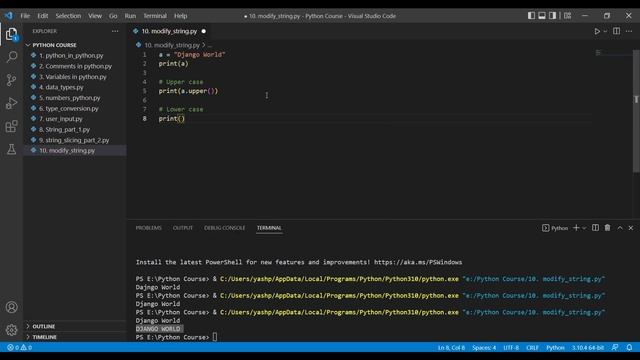Maximize the panel size chevron
The height and width of the screenshot is (360, 640).
[620, 228]
